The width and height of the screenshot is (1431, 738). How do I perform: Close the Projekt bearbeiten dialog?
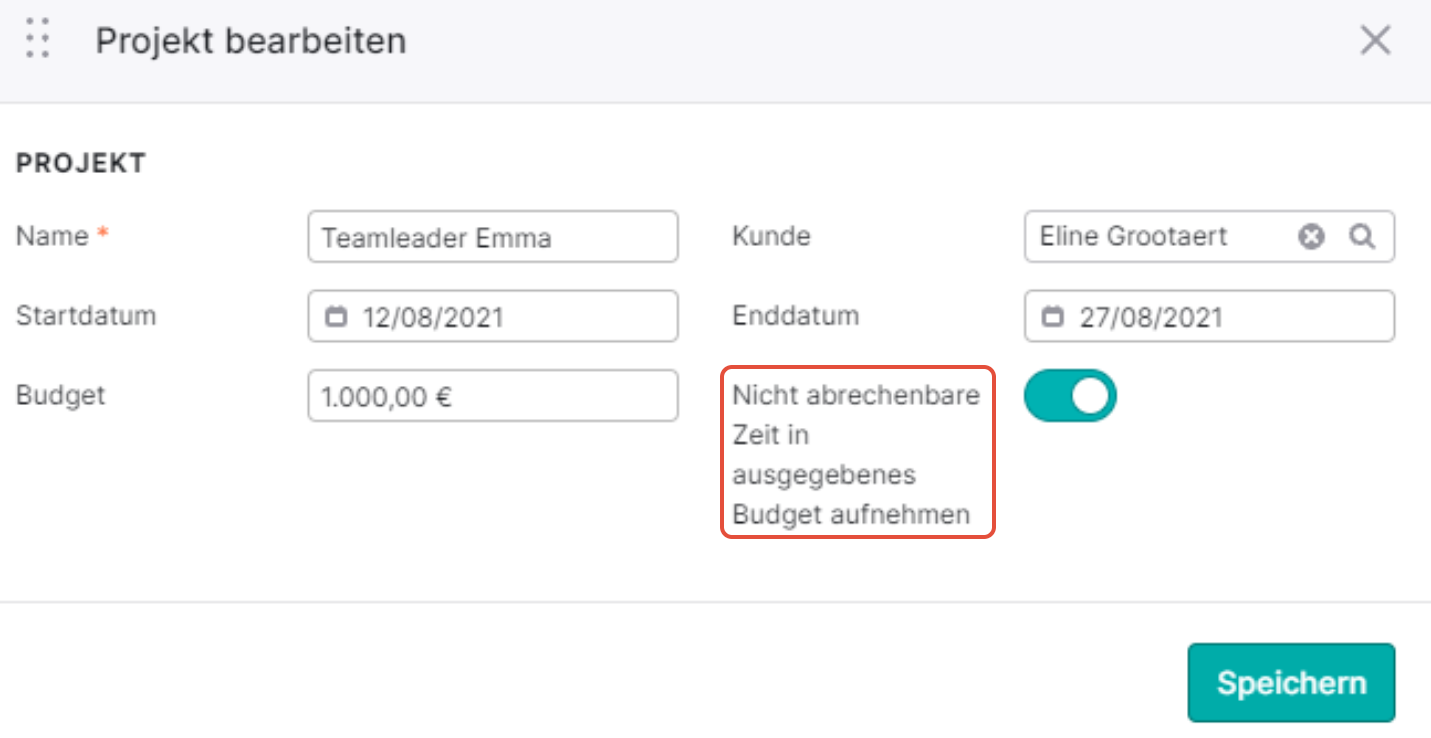pos(1376,40)
